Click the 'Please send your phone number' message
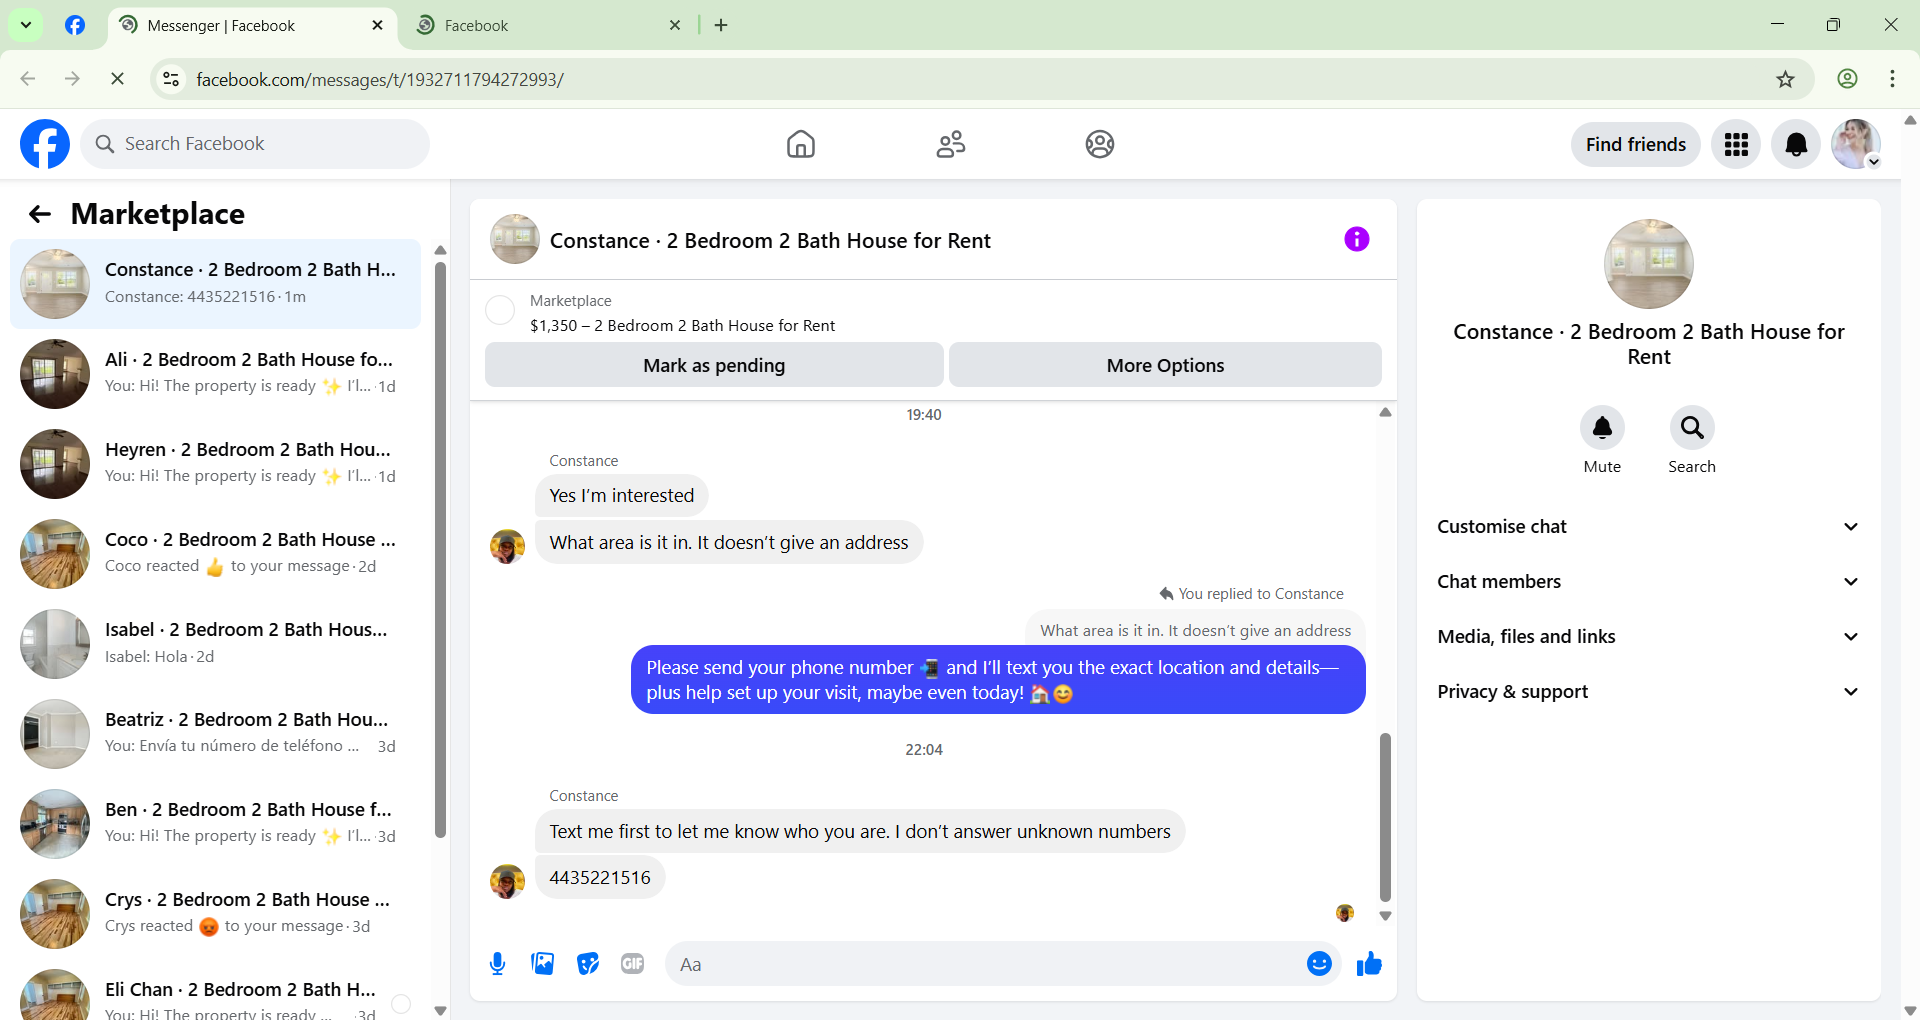The height and width of the screenshot is (1020, 1920). point(998,680)
